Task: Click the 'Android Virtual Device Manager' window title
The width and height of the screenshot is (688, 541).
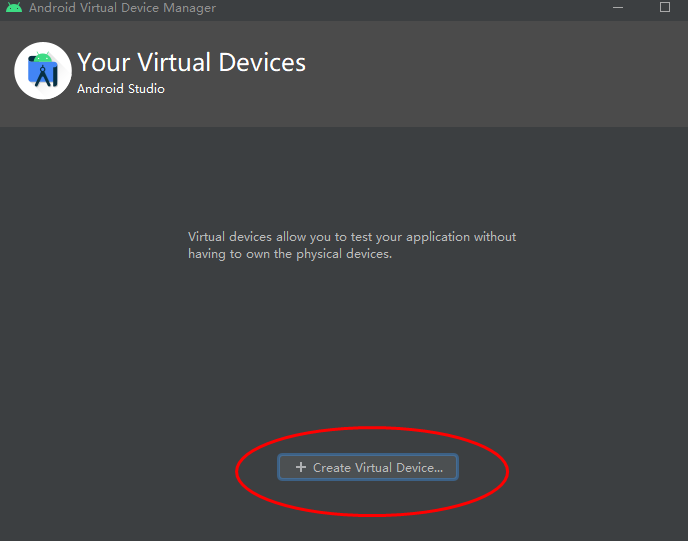Action: click(122, 8)
